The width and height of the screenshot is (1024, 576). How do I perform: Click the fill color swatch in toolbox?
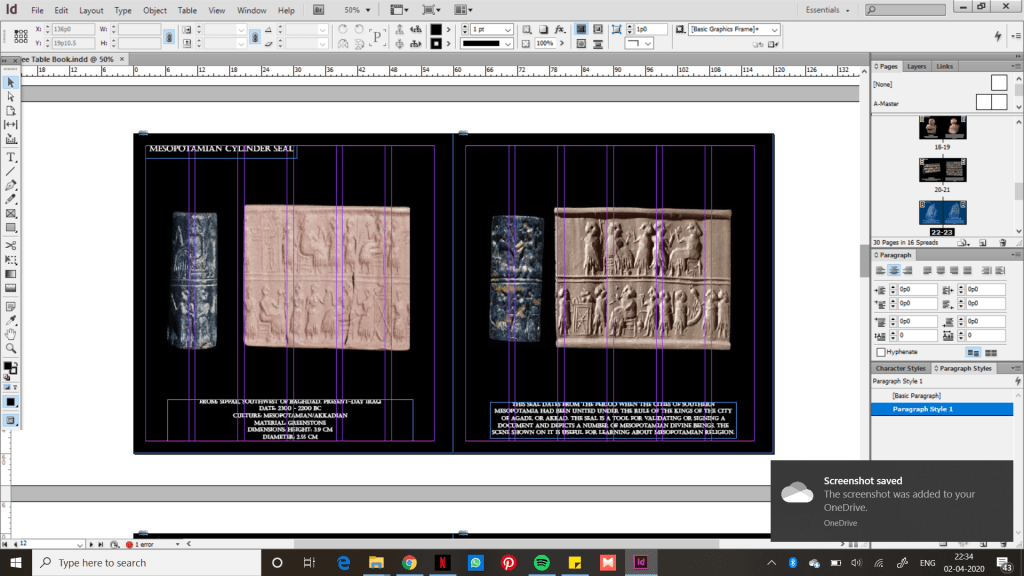[9, 366]
